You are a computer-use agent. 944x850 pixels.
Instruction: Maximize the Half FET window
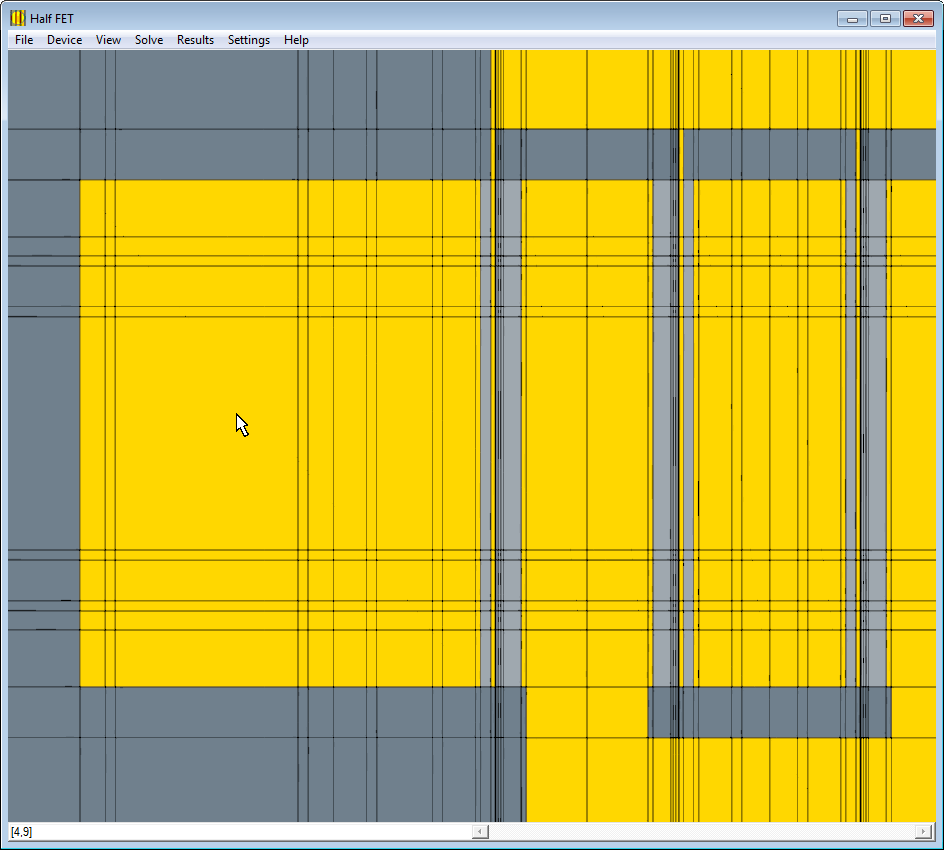click(x=885, y=19)
